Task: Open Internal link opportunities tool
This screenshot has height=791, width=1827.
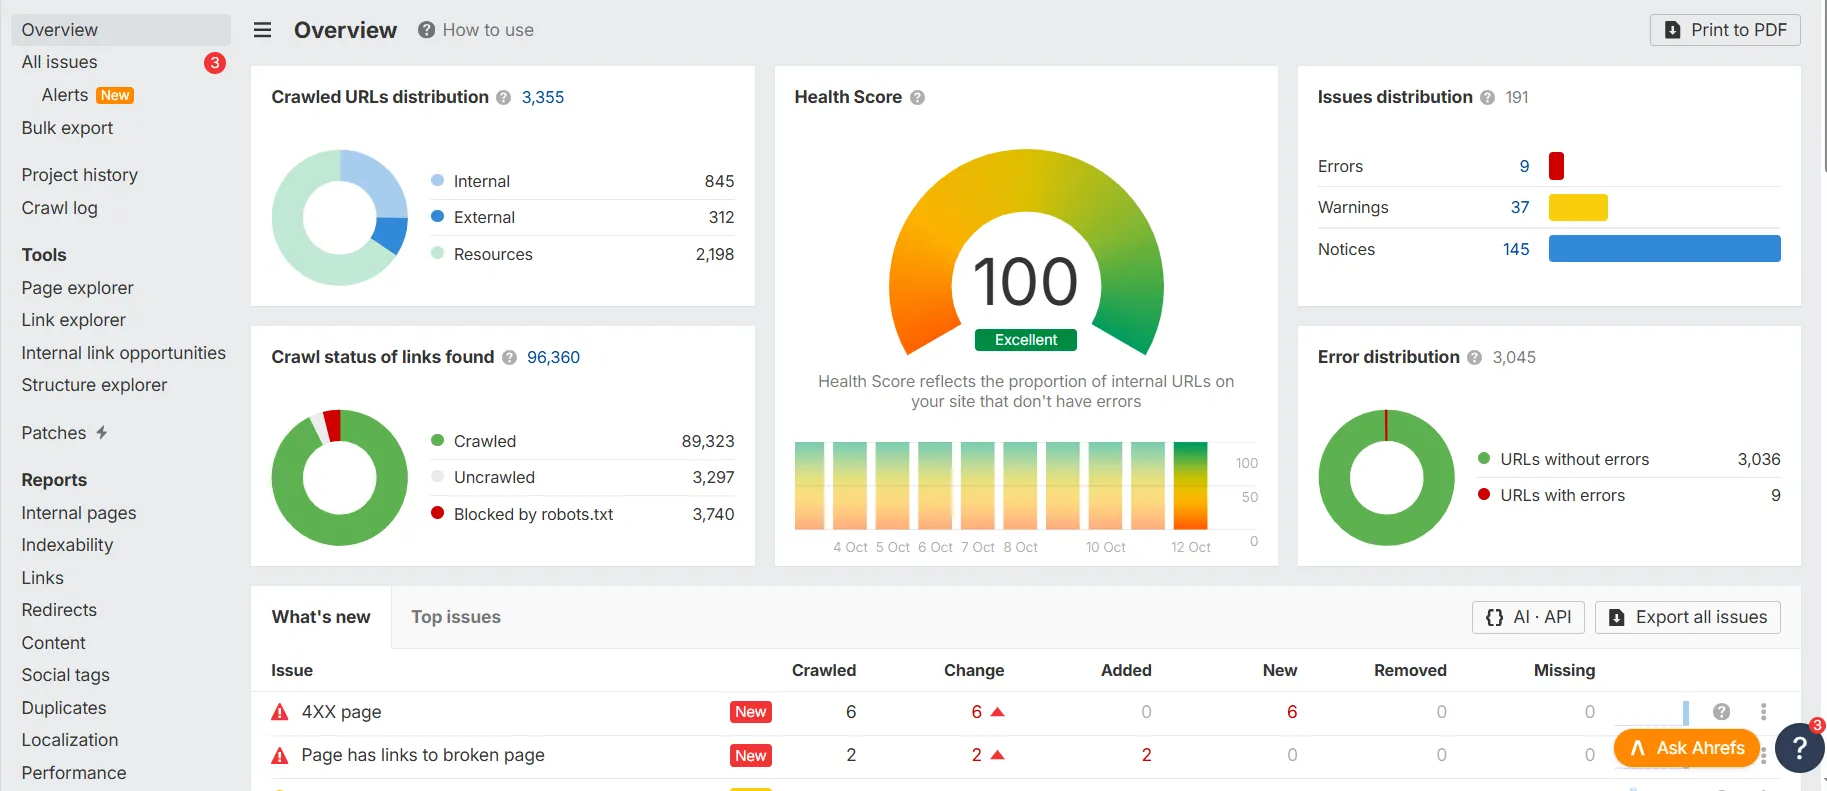Action: pos(124,353)
